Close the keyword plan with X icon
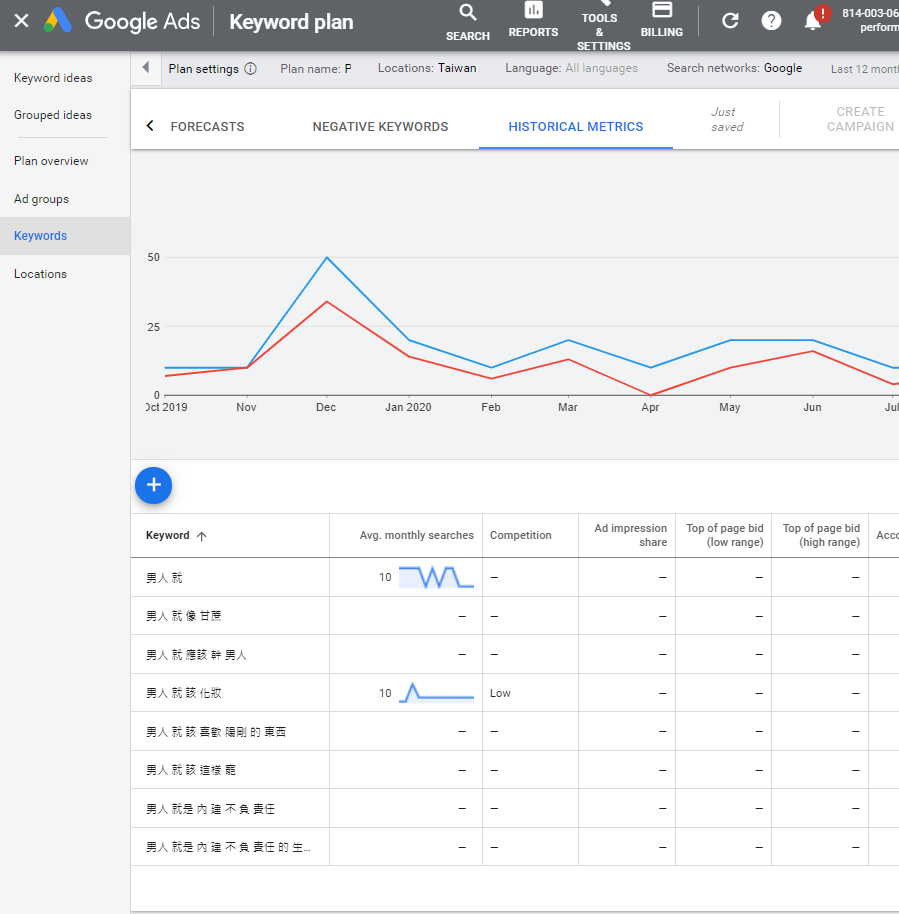This screenshot has width=899, height=914. pyautogui.click(x=21, y=21)
